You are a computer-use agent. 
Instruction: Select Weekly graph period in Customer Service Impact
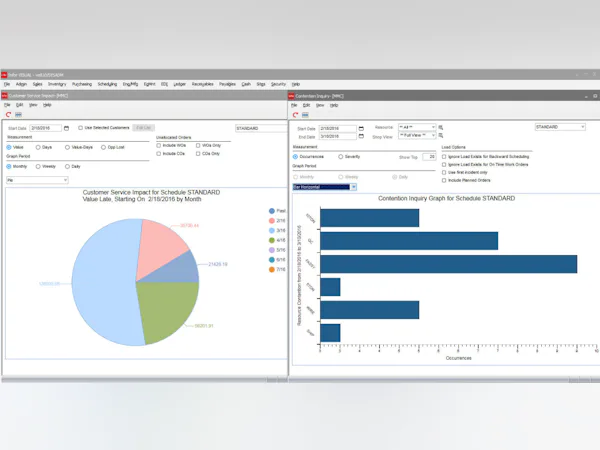(x=38, y=166)
